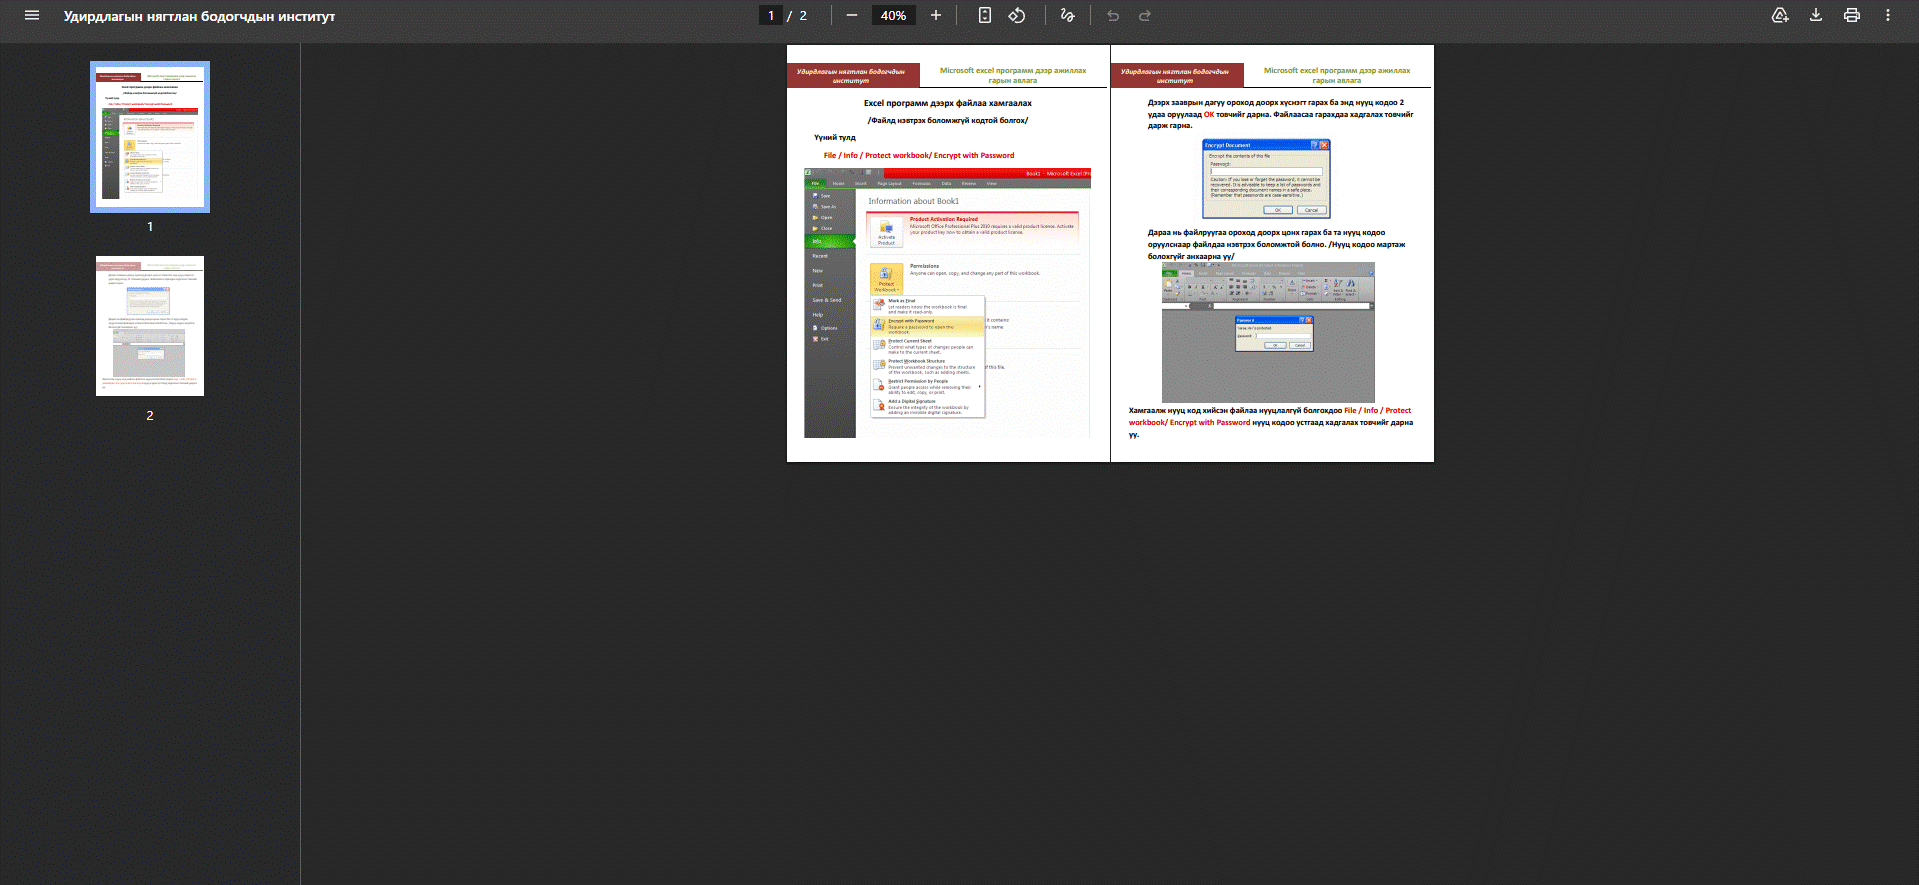Print the document

1852,16
